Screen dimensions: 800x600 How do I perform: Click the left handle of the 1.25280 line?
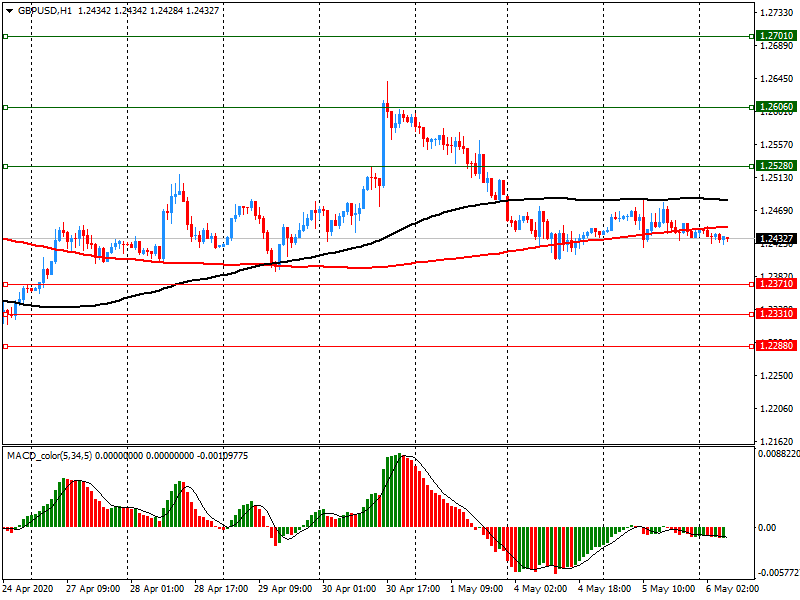[6, 167]
